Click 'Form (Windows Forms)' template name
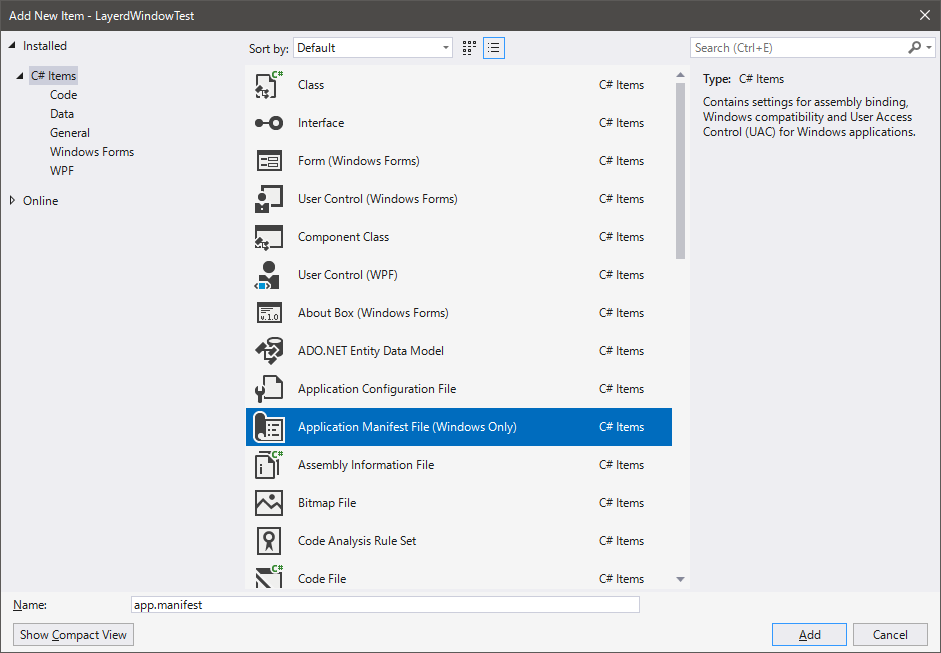The width and height of the screenshot is (941, 653). coord(359,161)
